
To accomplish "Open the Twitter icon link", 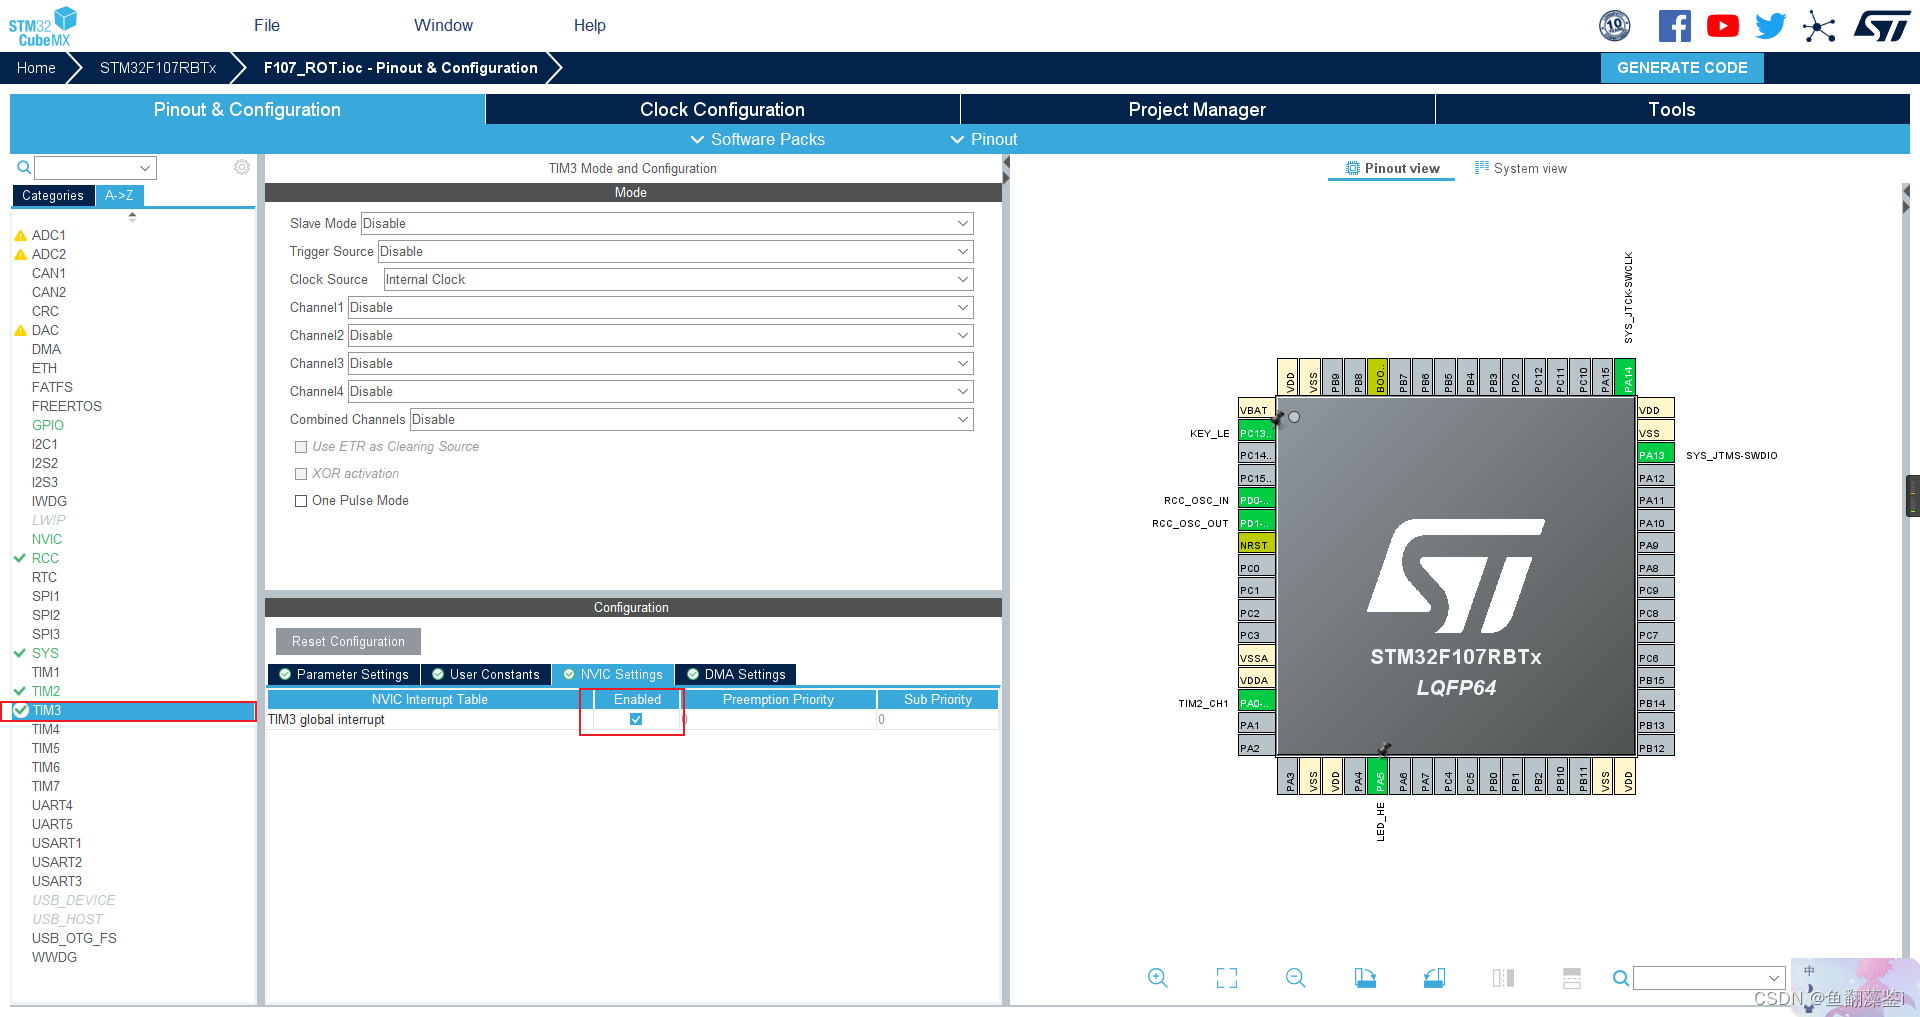I will click(x=1770, y=26).
